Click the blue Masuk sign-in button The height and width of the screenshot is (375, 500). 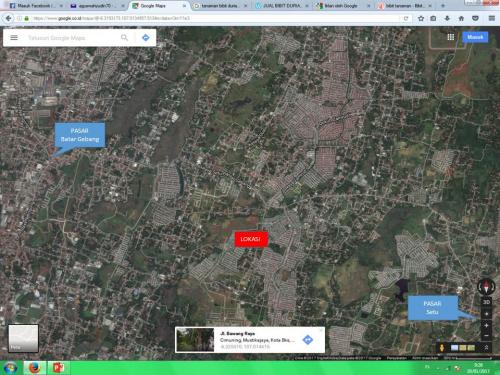tap(475, 37)
